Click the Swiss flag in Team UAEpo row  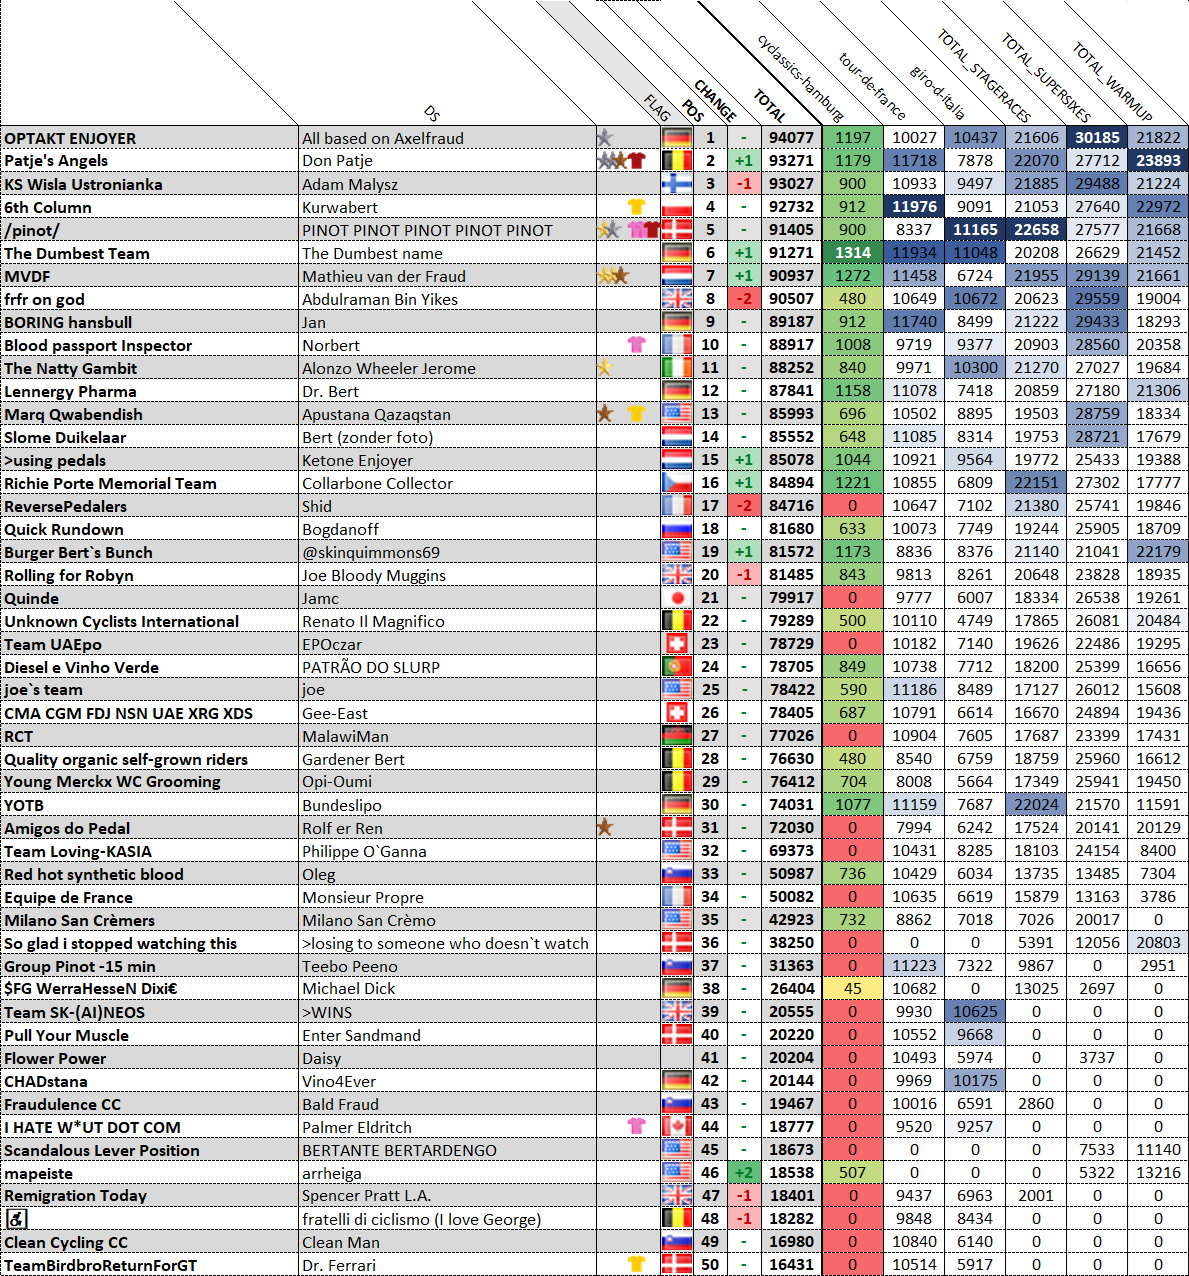click(677, 644)
